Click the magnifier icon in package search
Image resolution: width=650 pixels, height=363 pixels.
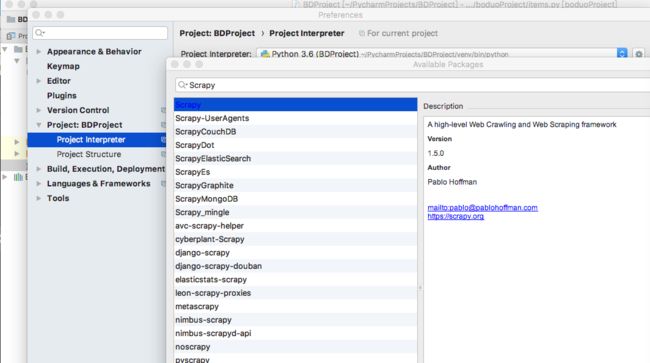click(x=182, y=85)
